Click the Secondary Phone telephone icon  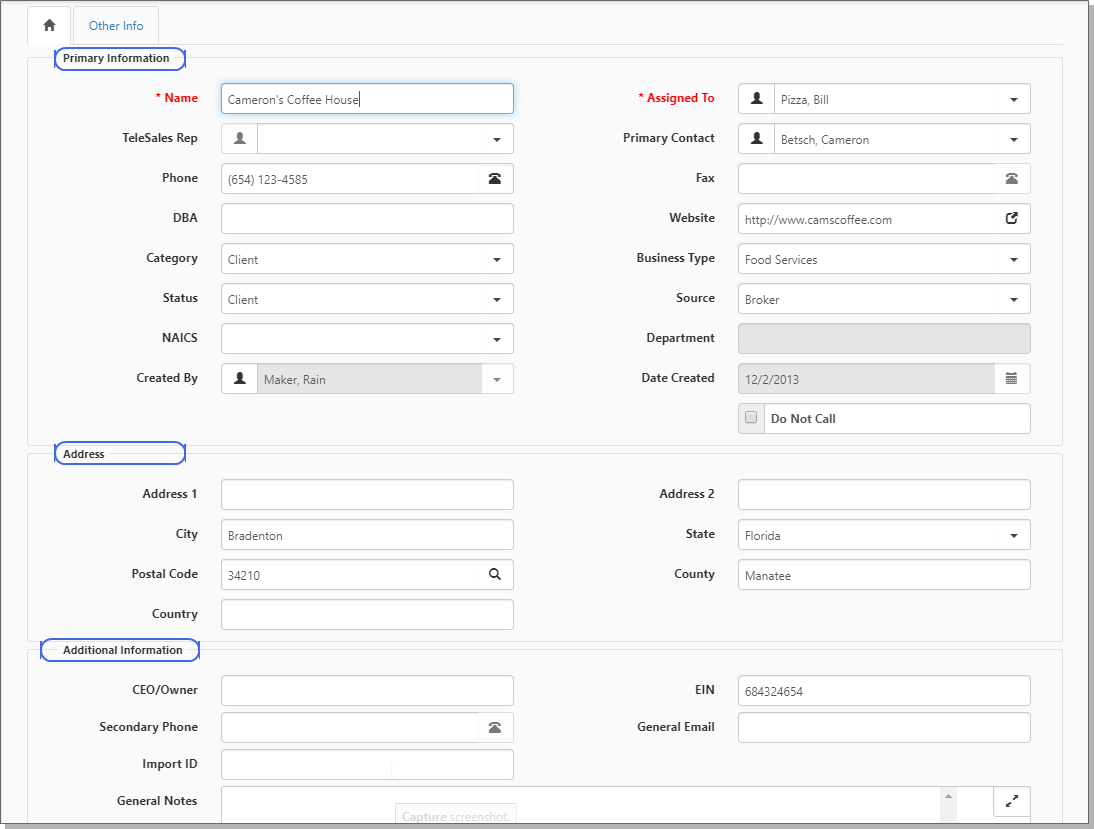494,728
